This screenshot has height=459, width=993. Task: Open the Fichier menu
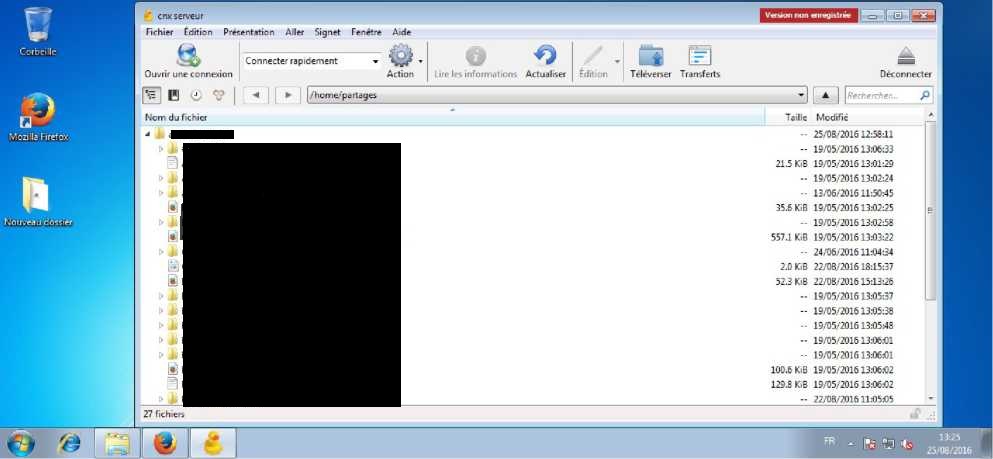tap(159, 32)
